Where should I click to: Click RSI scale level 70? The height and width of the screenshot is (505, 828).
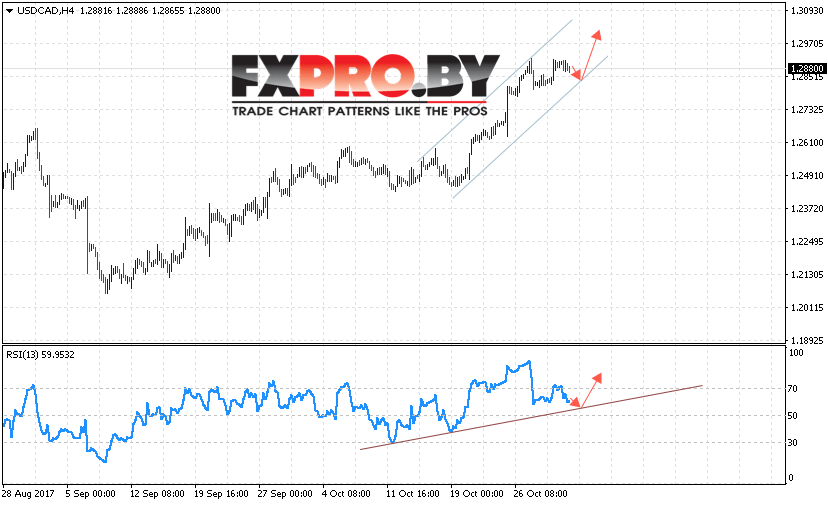tap(792, 389)
